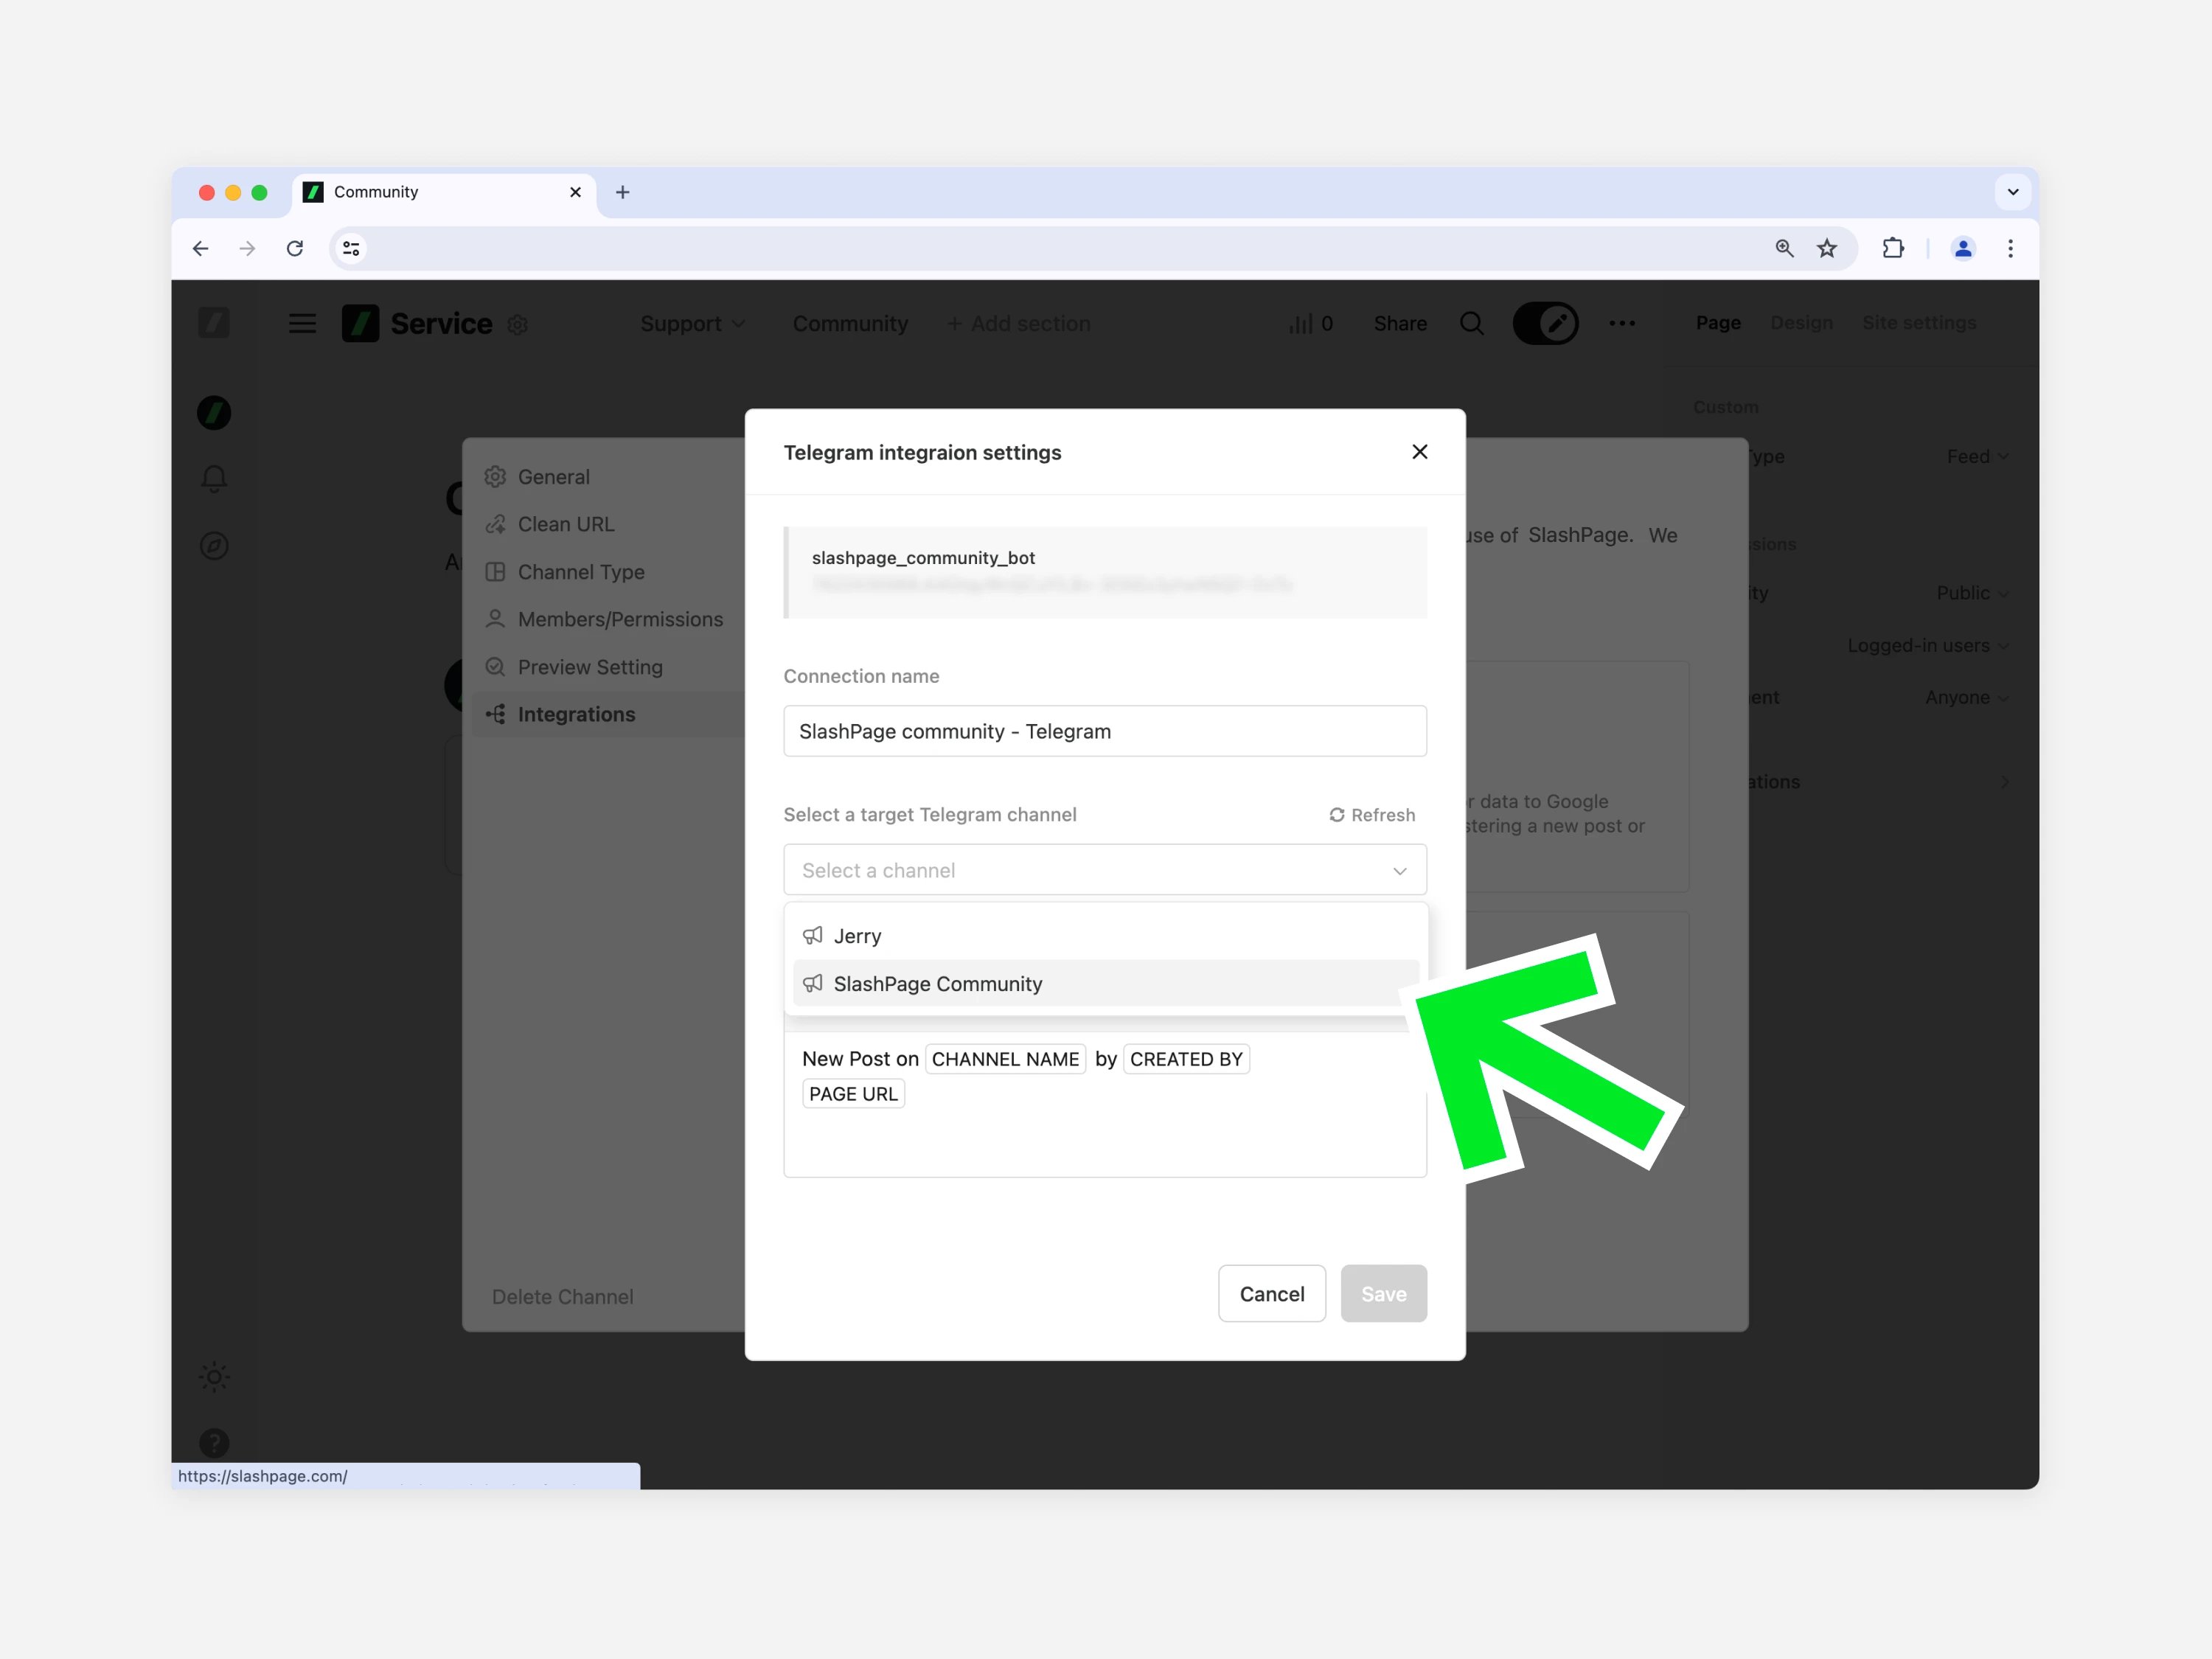Select Jerry channel option
This screenshot has width=2212, height=1659.
point(1105,936)
